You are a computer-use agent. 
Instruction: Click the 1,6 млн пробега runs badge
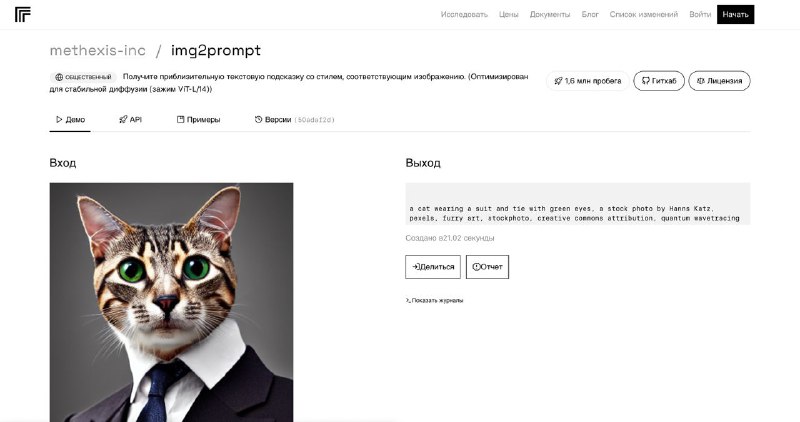pos(588,81)
